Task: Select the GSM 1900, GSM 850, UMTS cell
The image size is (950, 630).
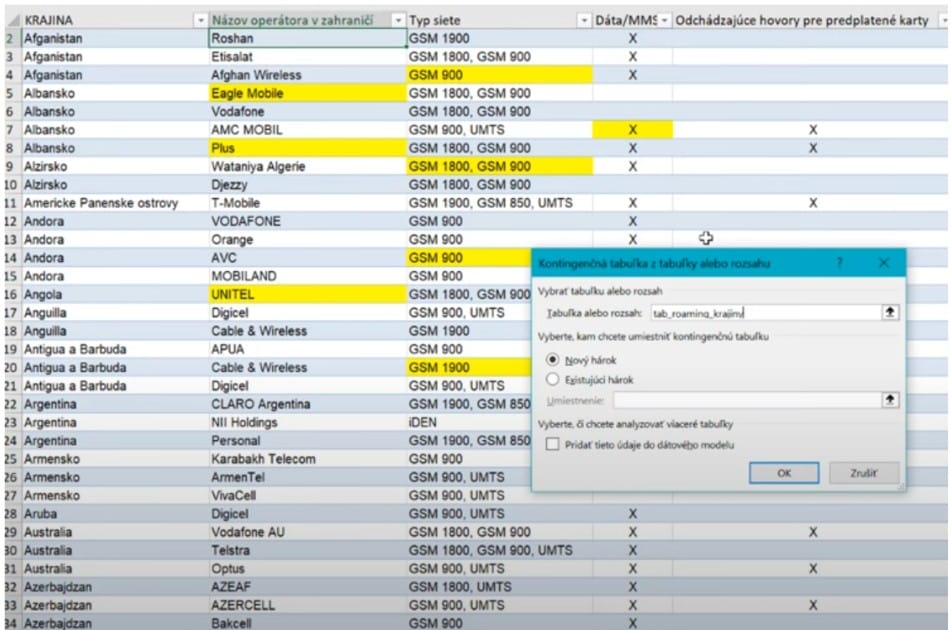Action: tap(500, 203)
